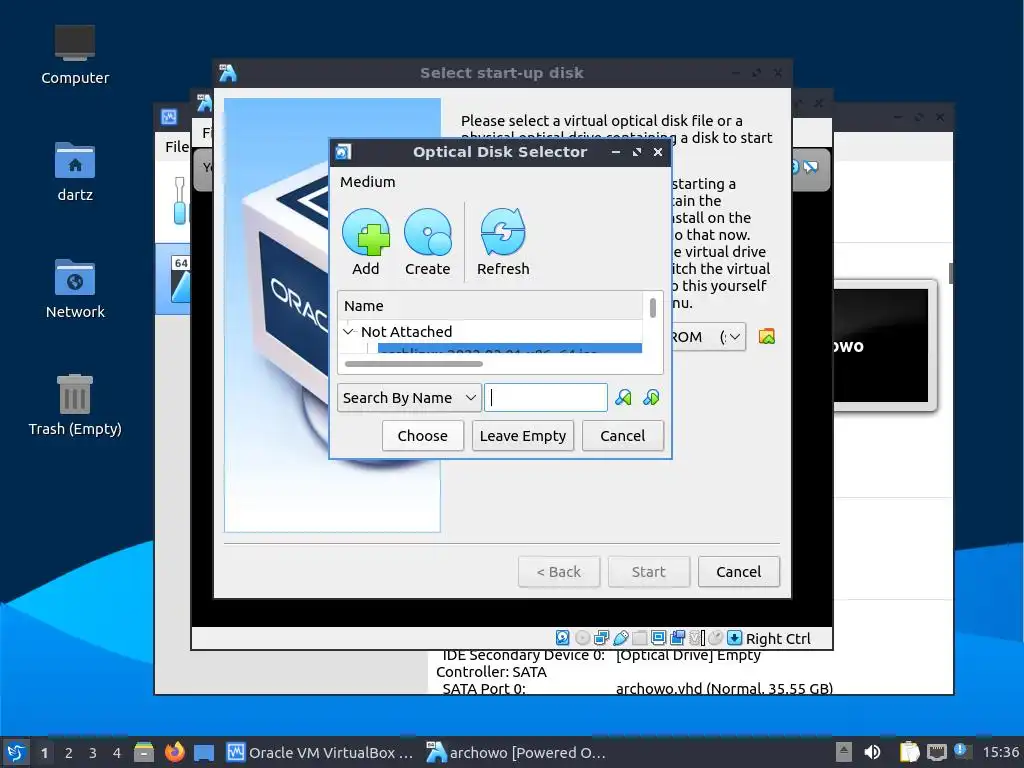Click the < Back button
The height and width of the screenshot is (768, 1024).
(x=559, y=572)
